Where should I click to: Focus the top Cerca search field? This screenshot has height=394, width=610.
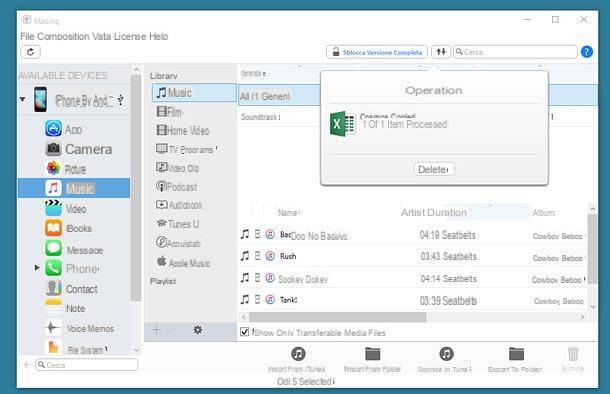point(515,52)
